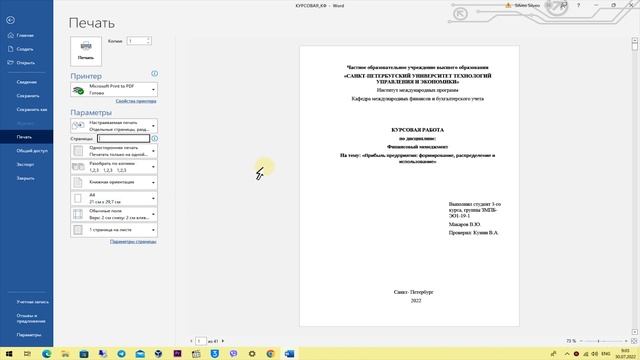Viewport: 640px width, 360px height.
Task: Select Открыть (Open) in the sidebar
Action: click(x=26, y=63)
